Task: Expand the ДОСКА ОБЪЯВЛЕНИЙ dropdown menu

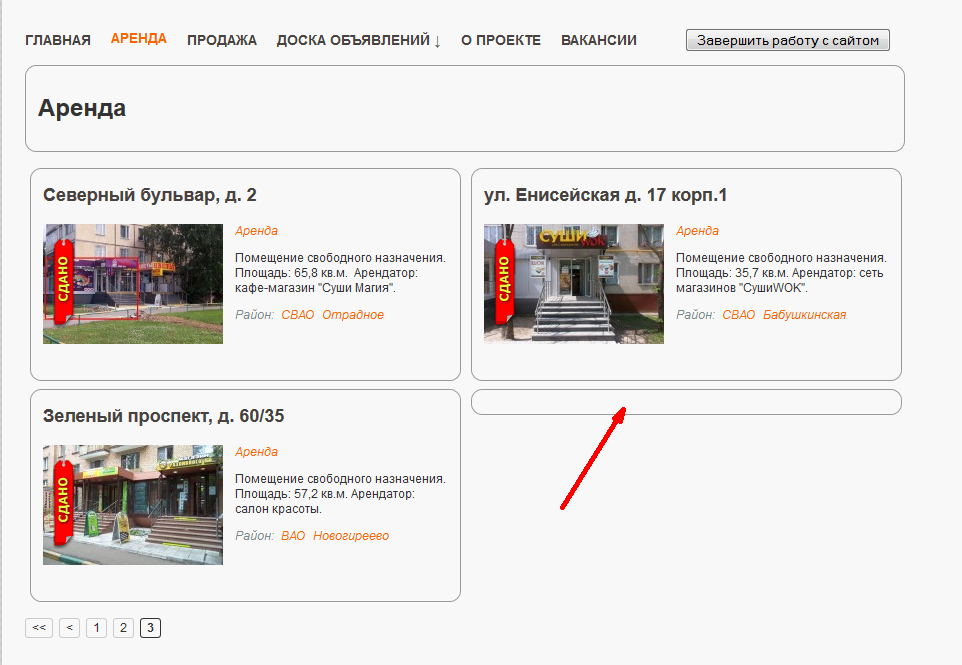Action: (x=358, y=40)
